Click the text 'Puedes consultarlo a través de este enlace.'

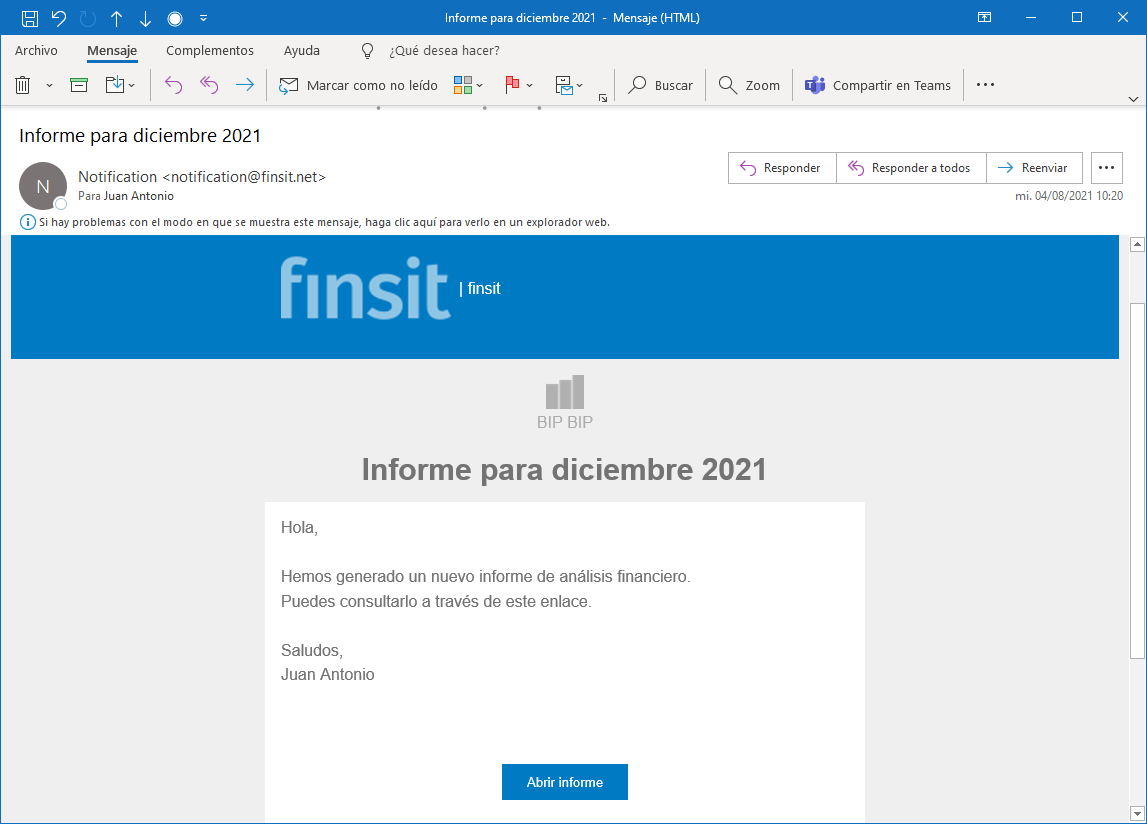click(436, 602)
